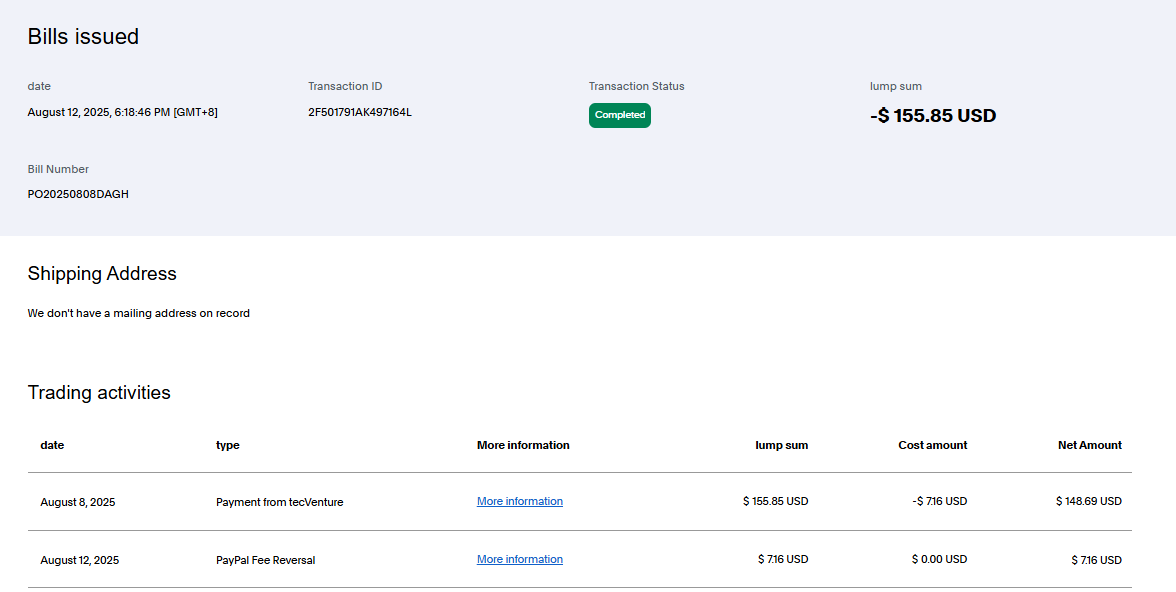
Task: Click the Cost amount column header
Action: click(932, 445)
